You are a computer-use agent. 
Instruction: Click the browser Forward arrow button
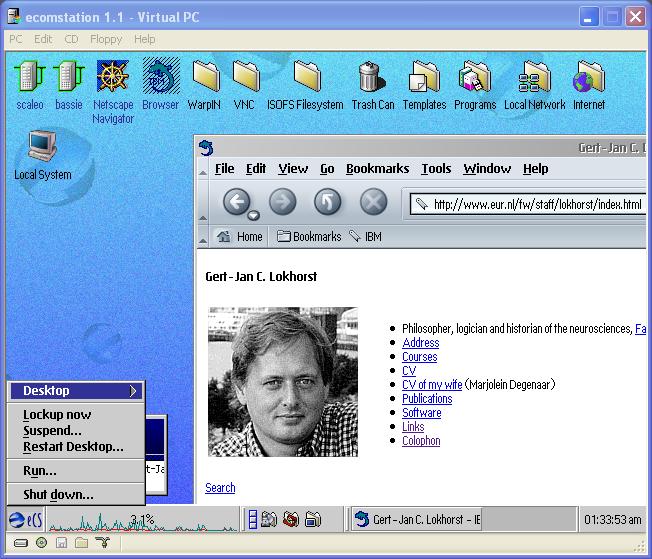pos(283,202)
